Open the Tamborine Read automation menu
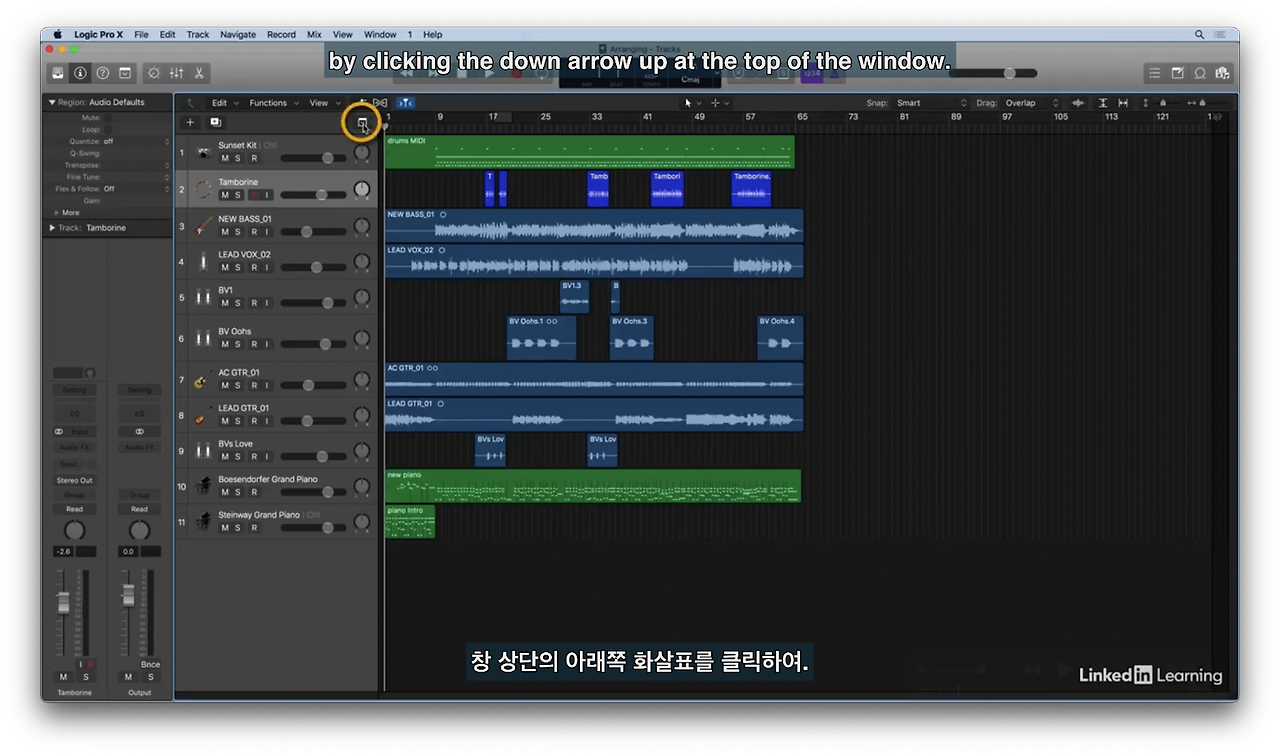Screen dimensions: 1280x756 [x=74, y=509]
